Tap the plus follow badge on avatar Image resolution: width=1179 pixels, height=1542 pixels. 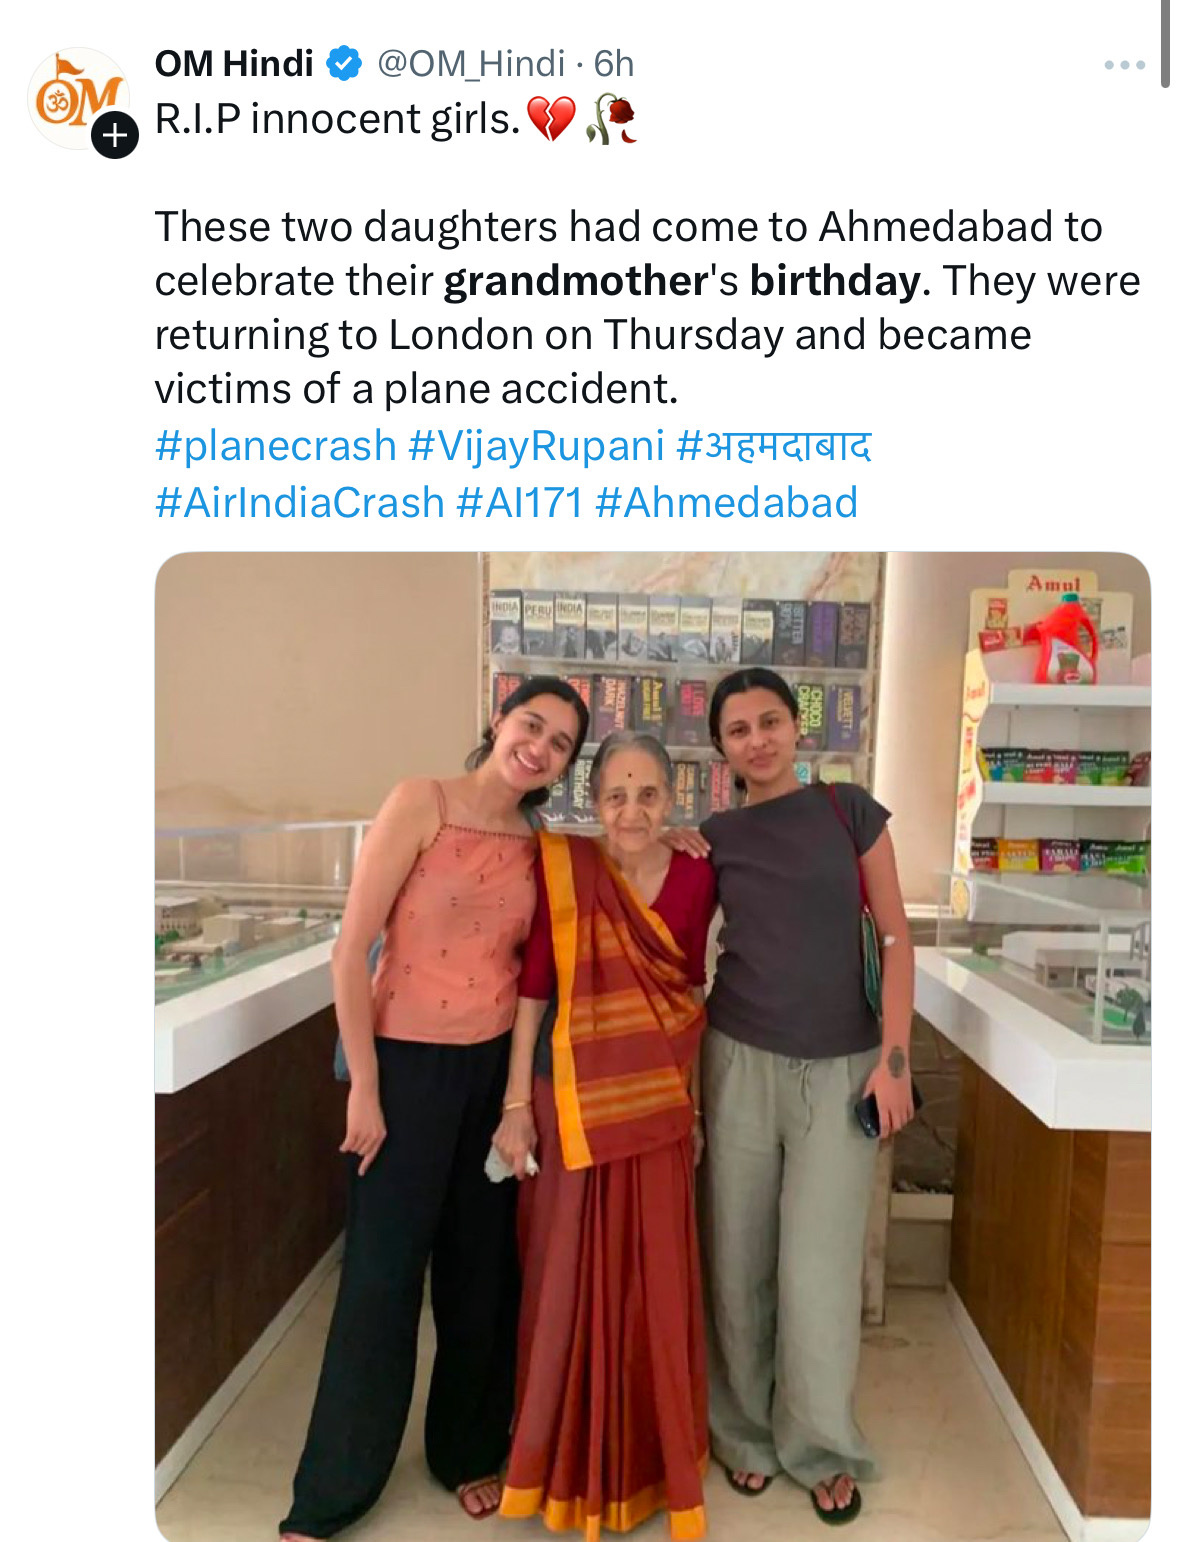[x=115, y=135]
